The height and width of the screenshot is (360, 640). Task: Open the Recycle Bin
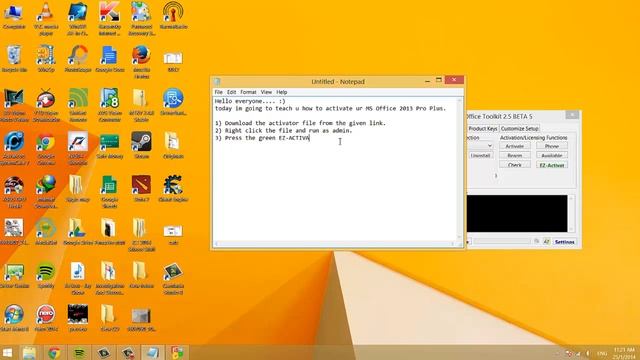click(14, 59)
